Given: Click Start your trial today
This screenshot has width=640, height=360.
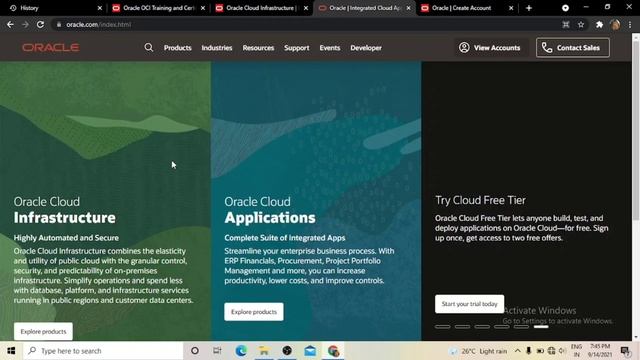Looking at the screenshot, I should pos(469,304).
